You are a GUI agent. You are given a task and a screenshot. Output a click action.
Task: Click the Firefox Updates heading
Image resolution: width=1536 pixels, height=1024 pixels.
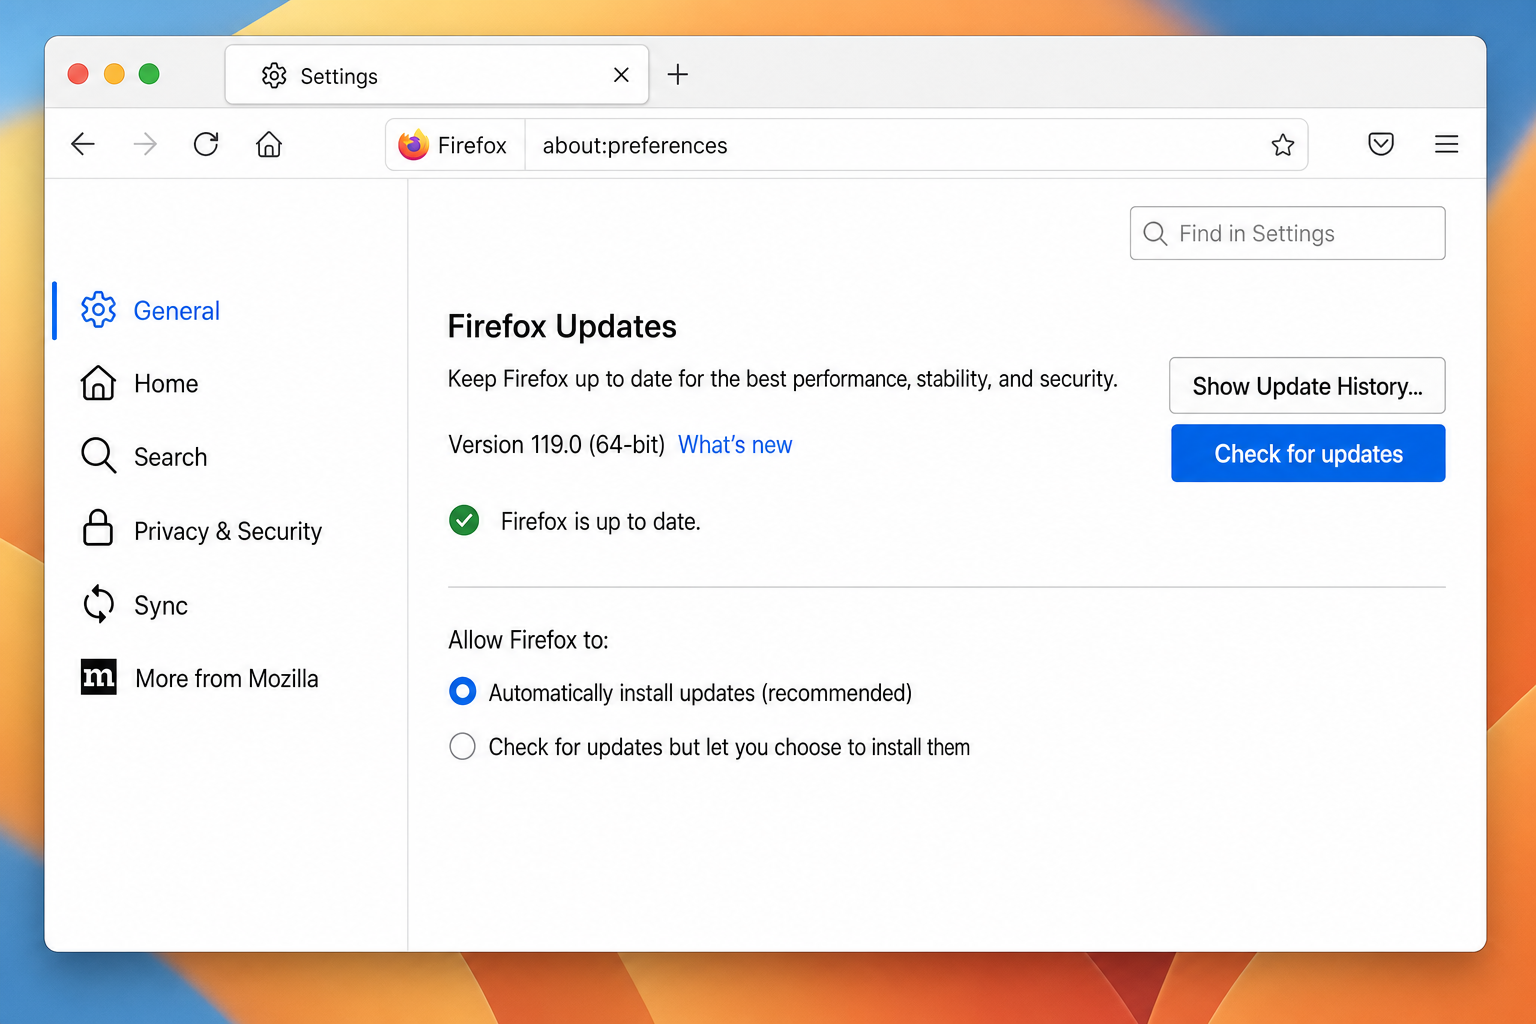coord(562,326)
